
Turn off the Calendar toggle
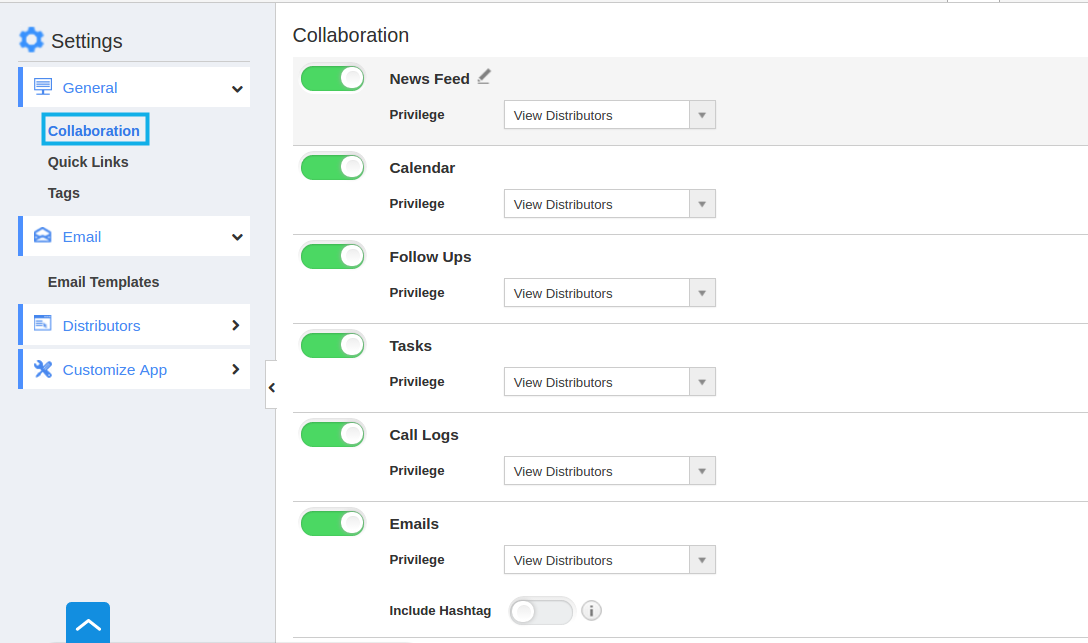pyautogui.click(x=332, y=167)
